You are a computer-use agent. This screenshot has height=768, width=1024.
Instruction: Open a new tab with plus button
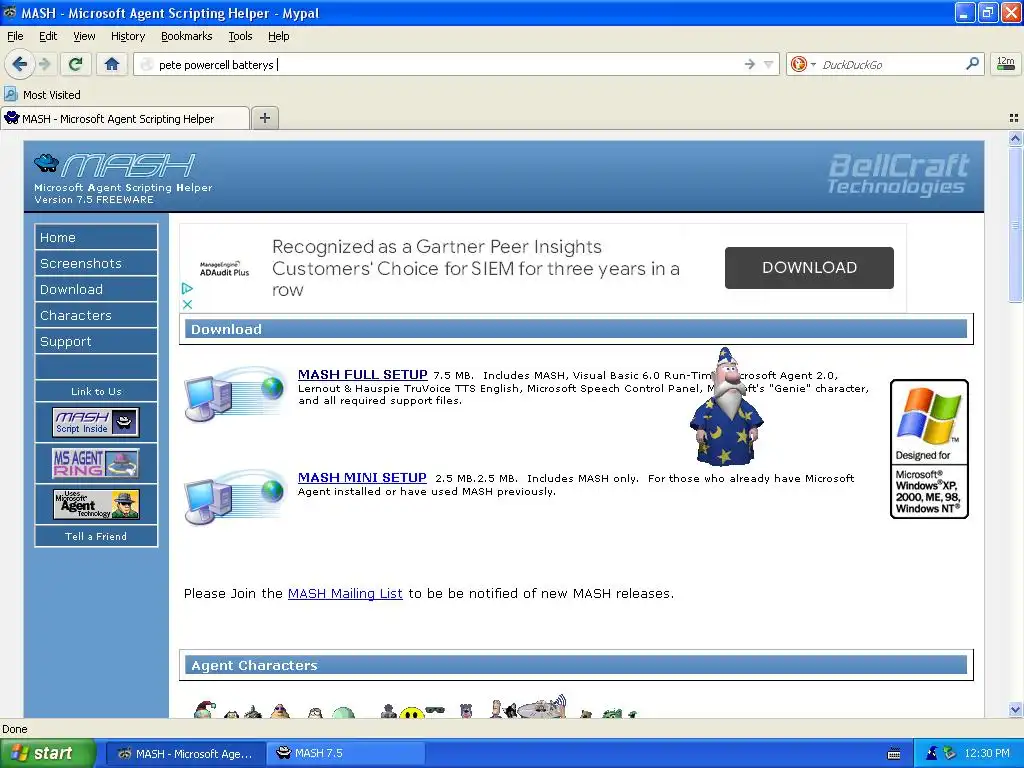(x=264, y=118)
